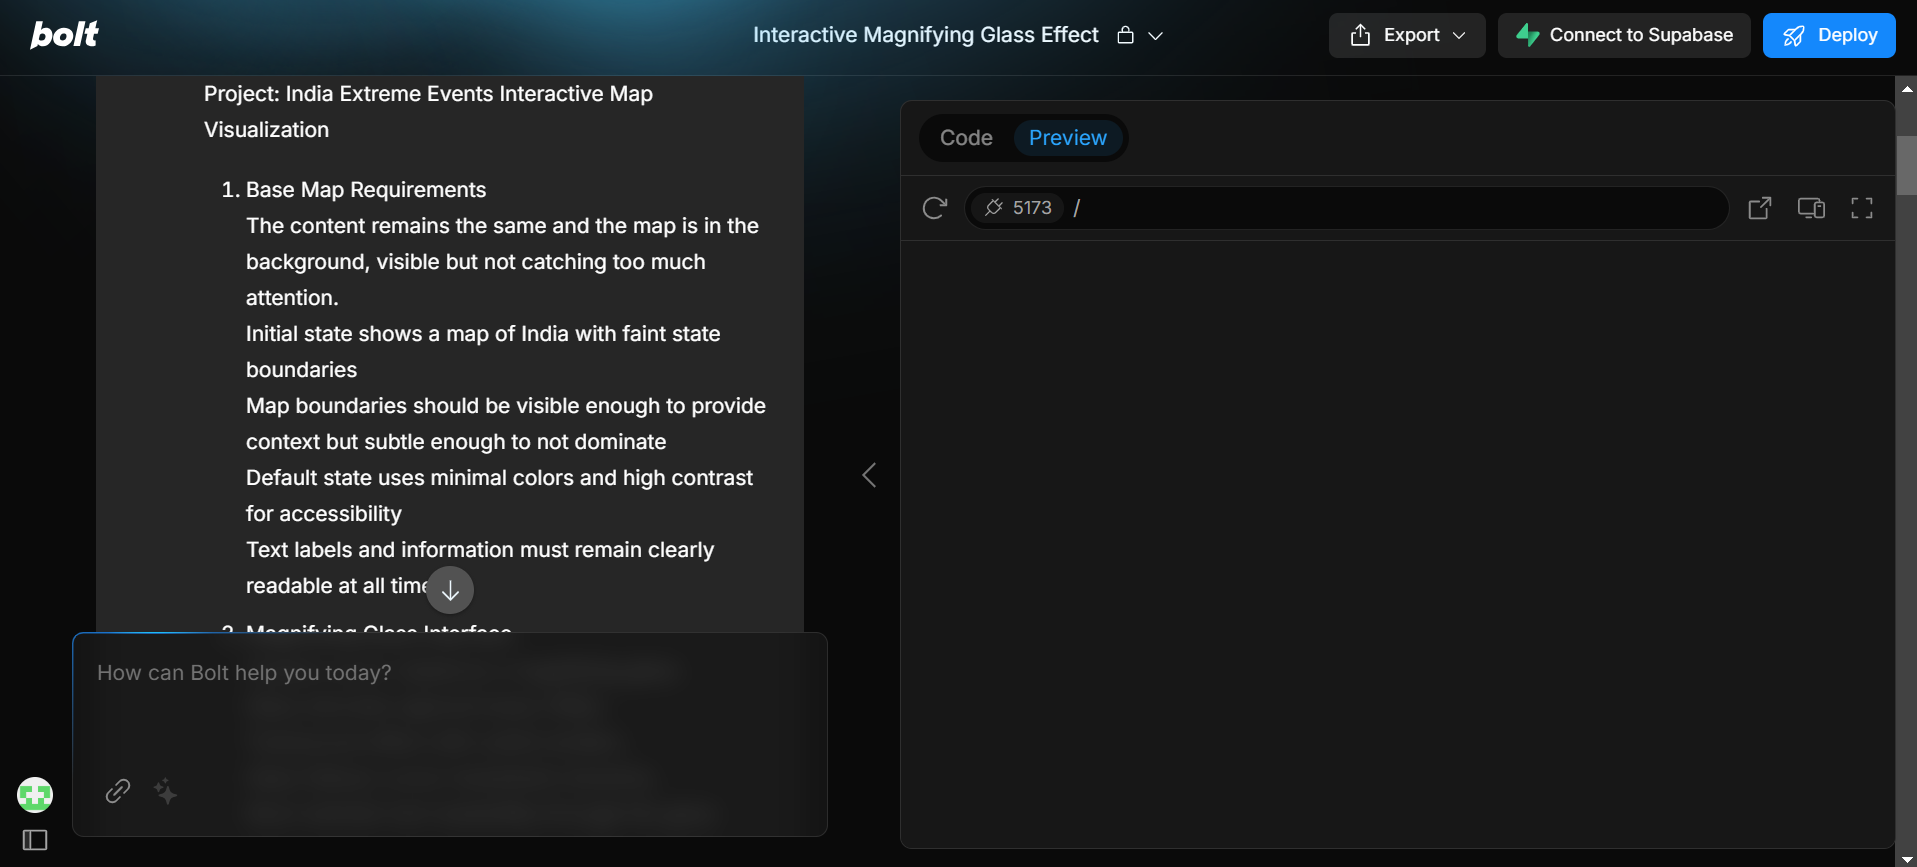Open preview in new tab icon
Viewport: 1917px width, 867px height.
1759,208
